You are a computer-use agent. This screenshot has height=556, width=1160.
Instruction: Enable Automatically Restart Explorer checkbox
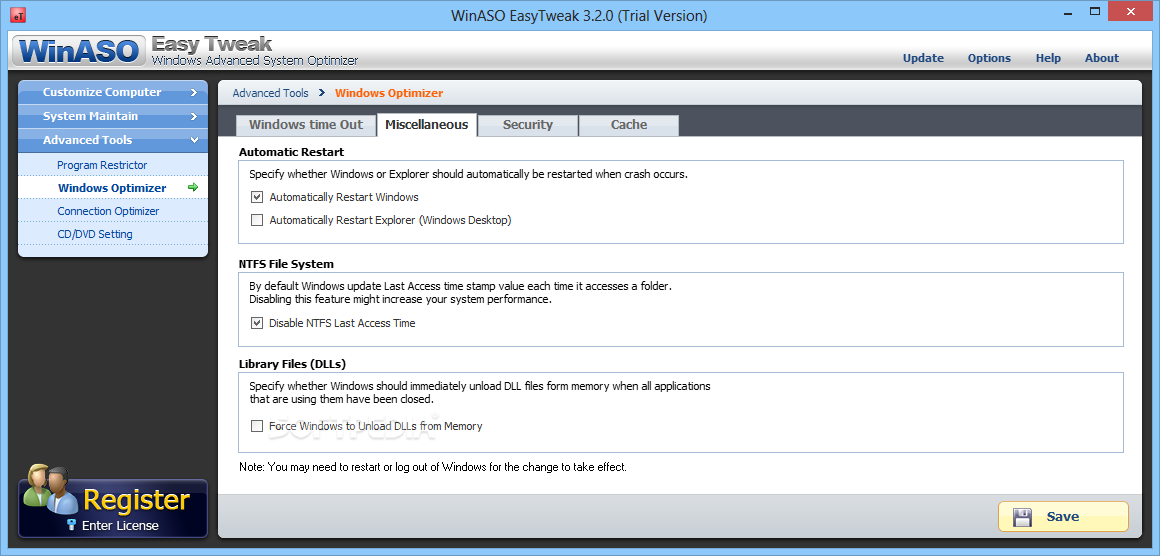tap(257, 220)
